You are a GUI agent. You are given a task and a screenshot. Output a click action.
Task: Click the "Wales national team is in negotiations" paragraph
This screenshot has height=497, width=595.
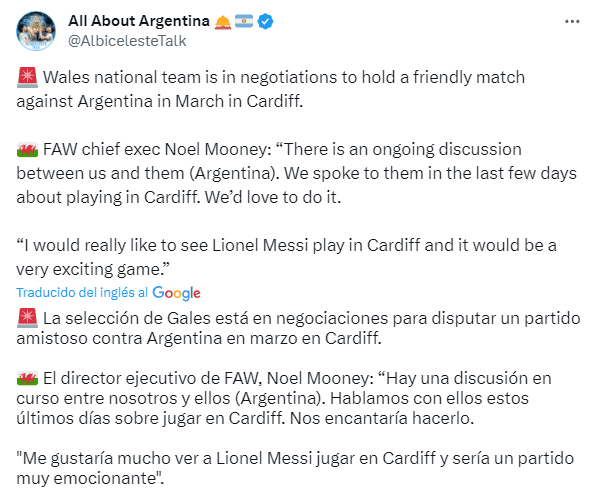(x=271, y=89)
